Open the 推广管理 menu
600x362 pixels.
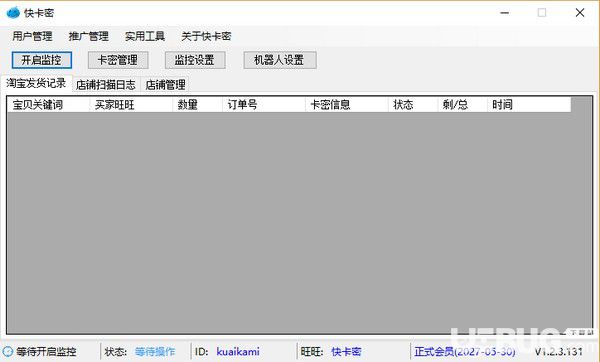pos(88,36)
